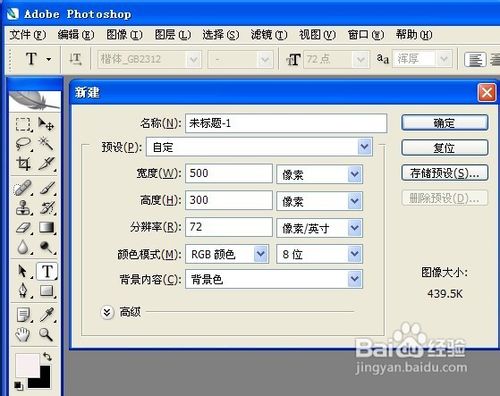Select the Dodge tool

pyautogui.click(x=46, y=248)
